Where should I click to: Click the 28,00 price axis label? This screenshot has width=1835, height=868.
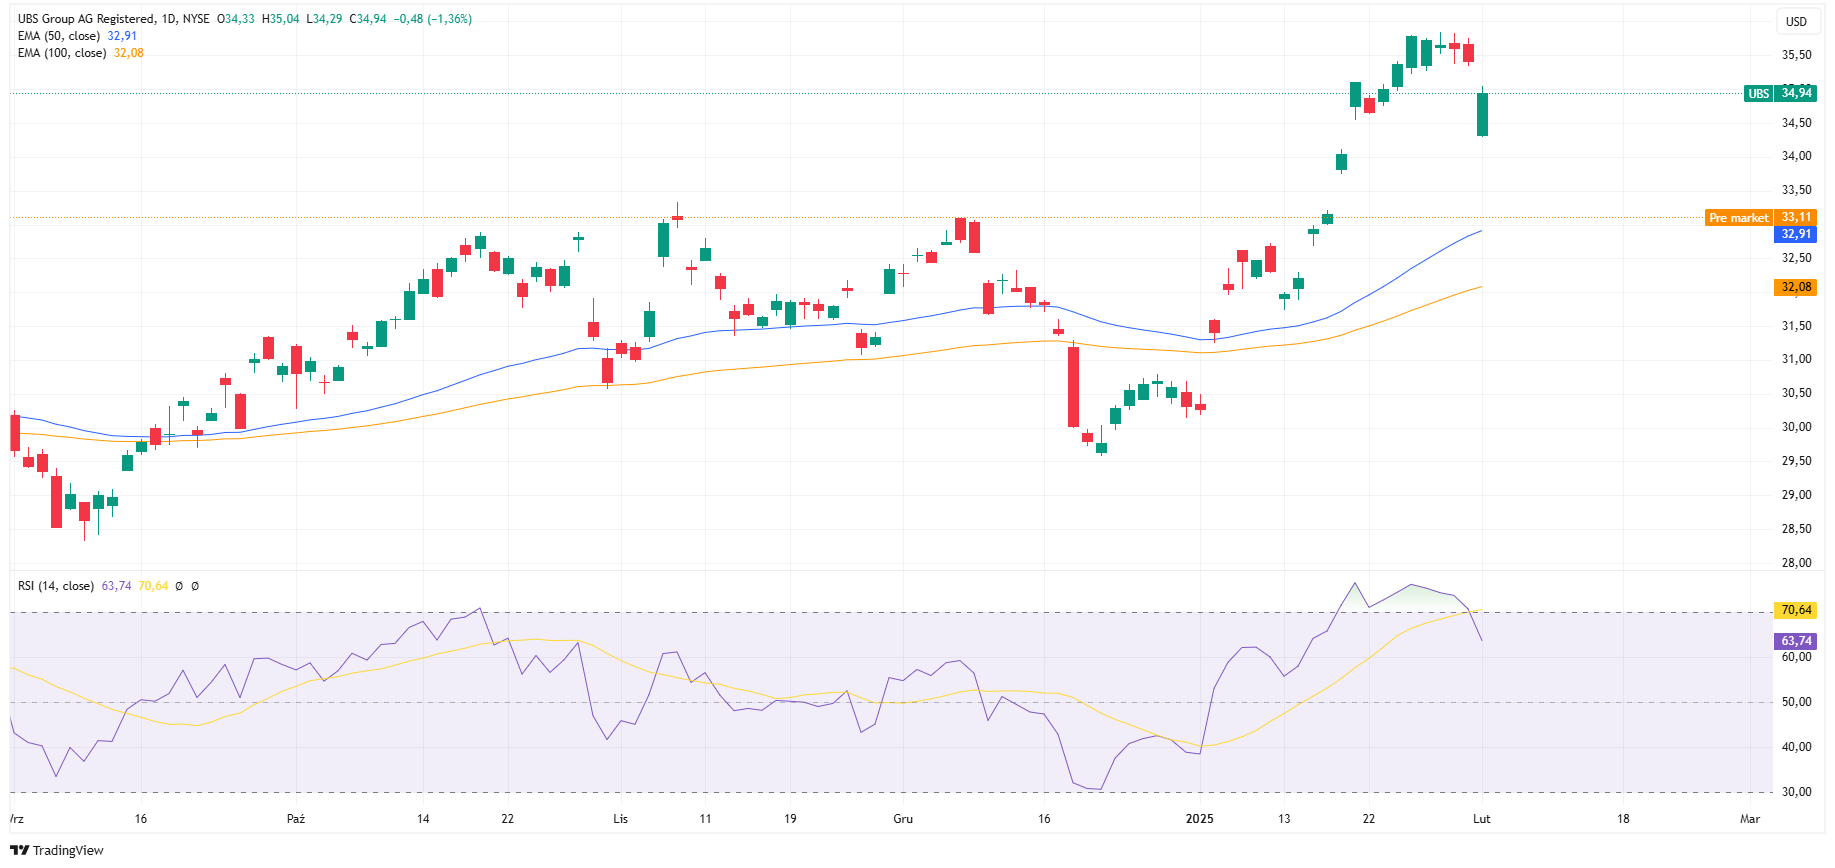[1796, 563]
